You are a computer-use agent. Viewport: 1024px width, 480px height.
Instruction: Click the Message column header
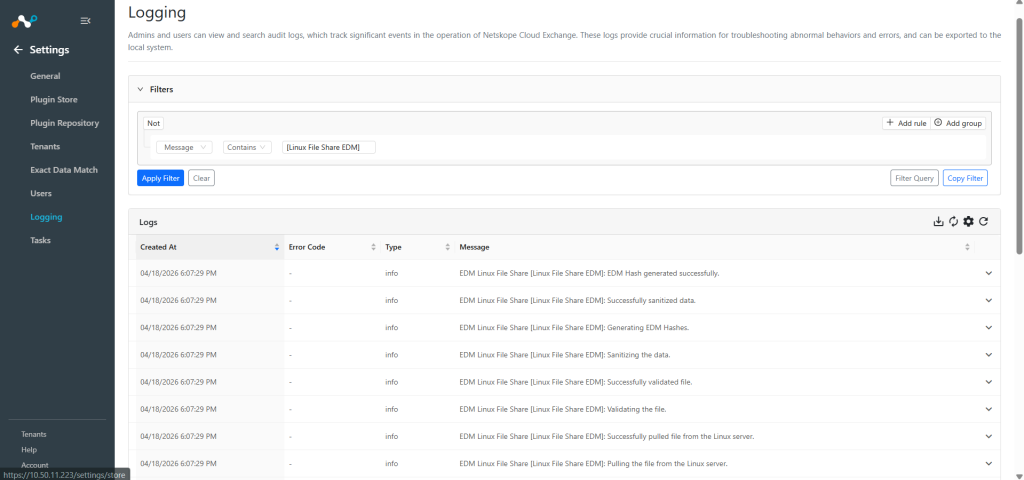pyautogui.click(x=714, y=248)
